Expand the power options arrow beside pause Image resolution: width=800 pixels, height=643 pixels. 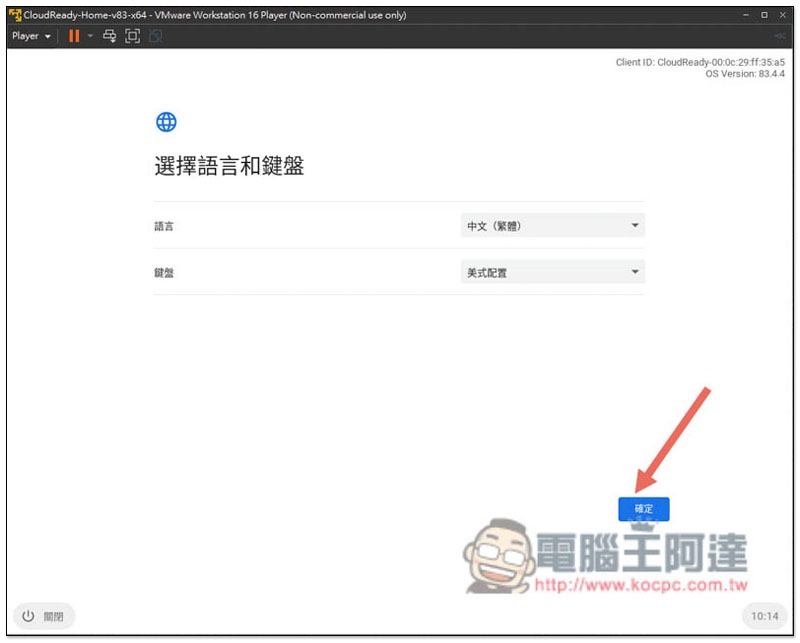[90, 36]
